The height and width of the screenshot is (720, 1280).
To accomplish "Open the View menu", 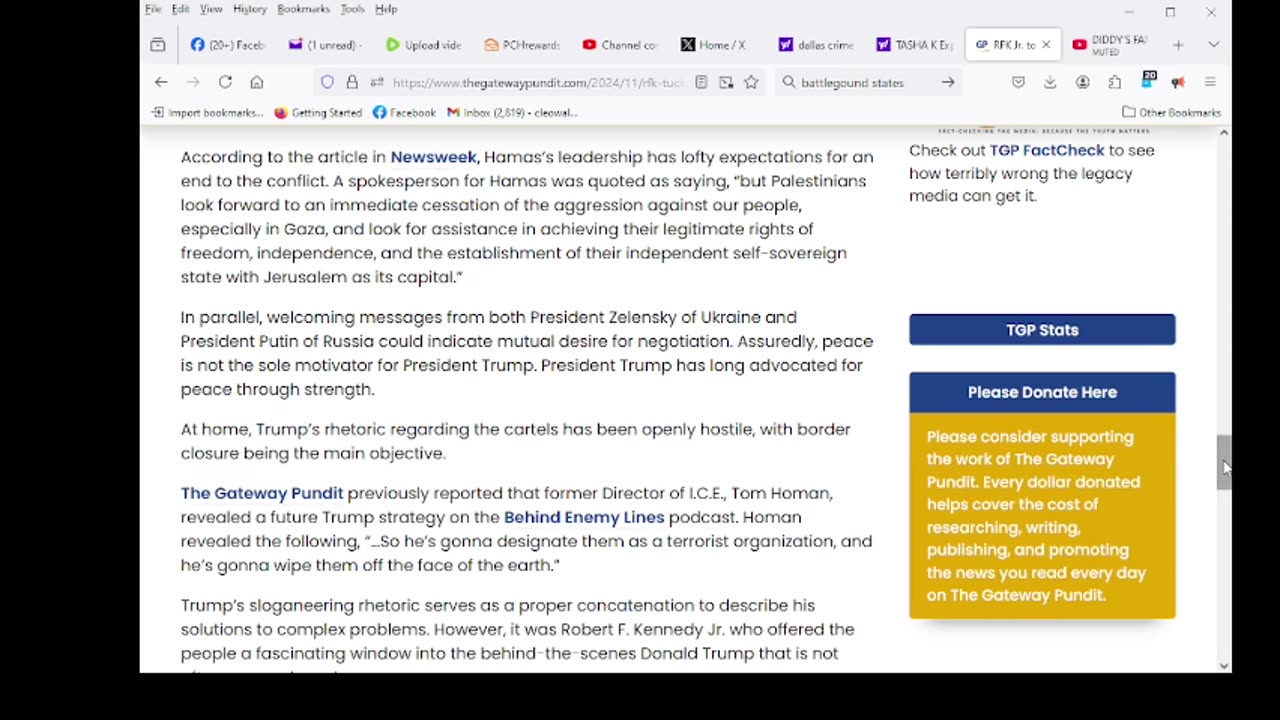I will point(211,9).
